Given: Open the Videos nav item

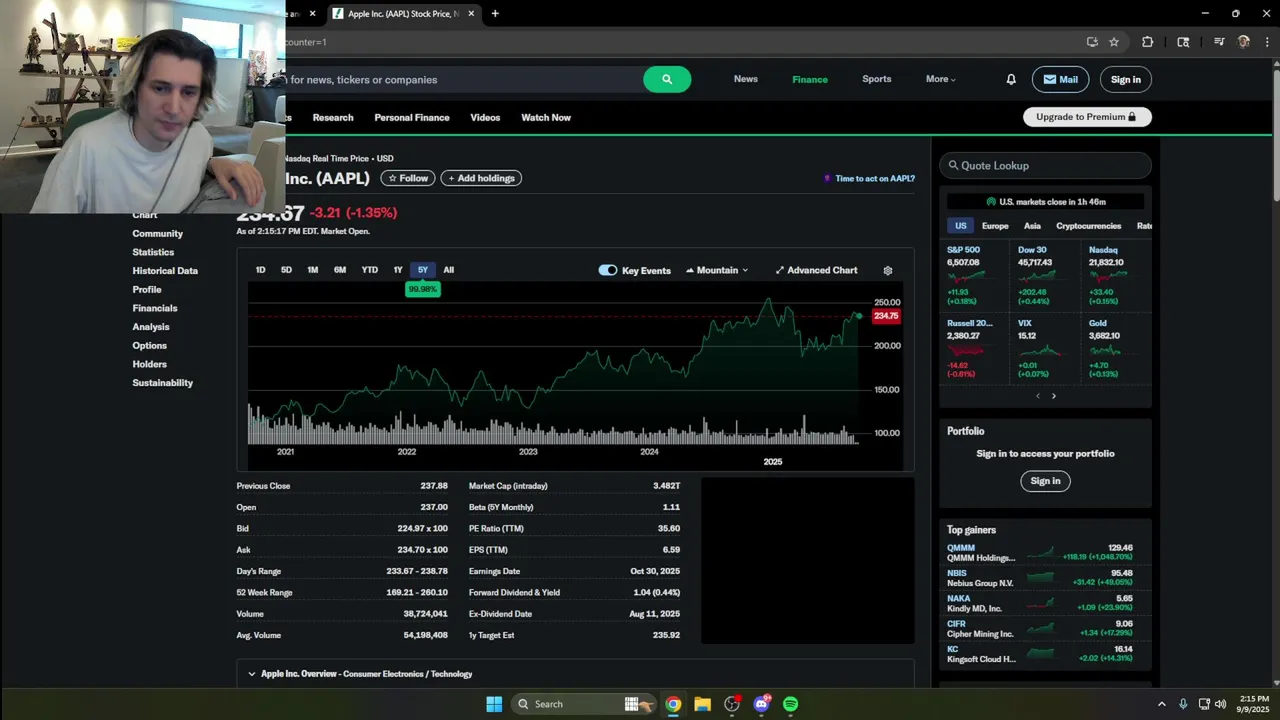Looking at the screenshot, I should (485, 117).
